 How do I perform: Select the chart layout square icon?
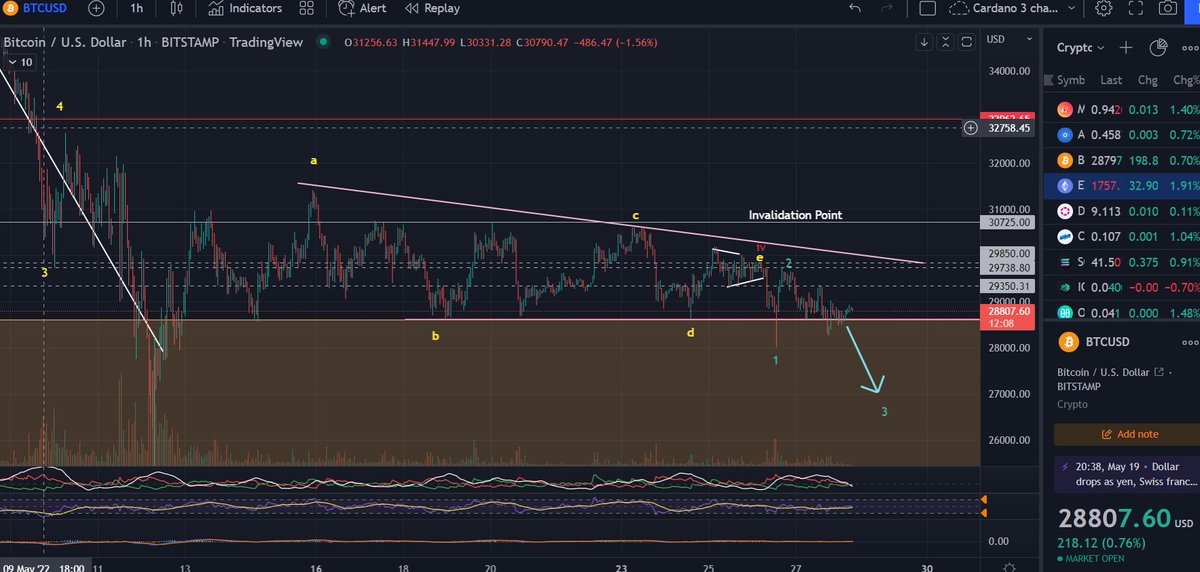928,8
